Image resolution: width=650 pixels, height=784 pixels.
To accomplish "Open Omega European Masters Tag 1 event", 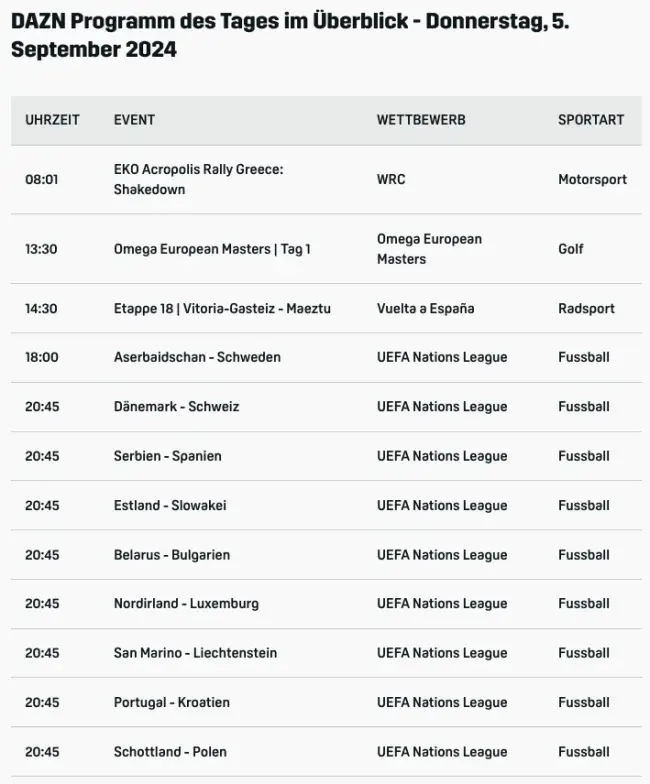I will click(x=212, y=249).
